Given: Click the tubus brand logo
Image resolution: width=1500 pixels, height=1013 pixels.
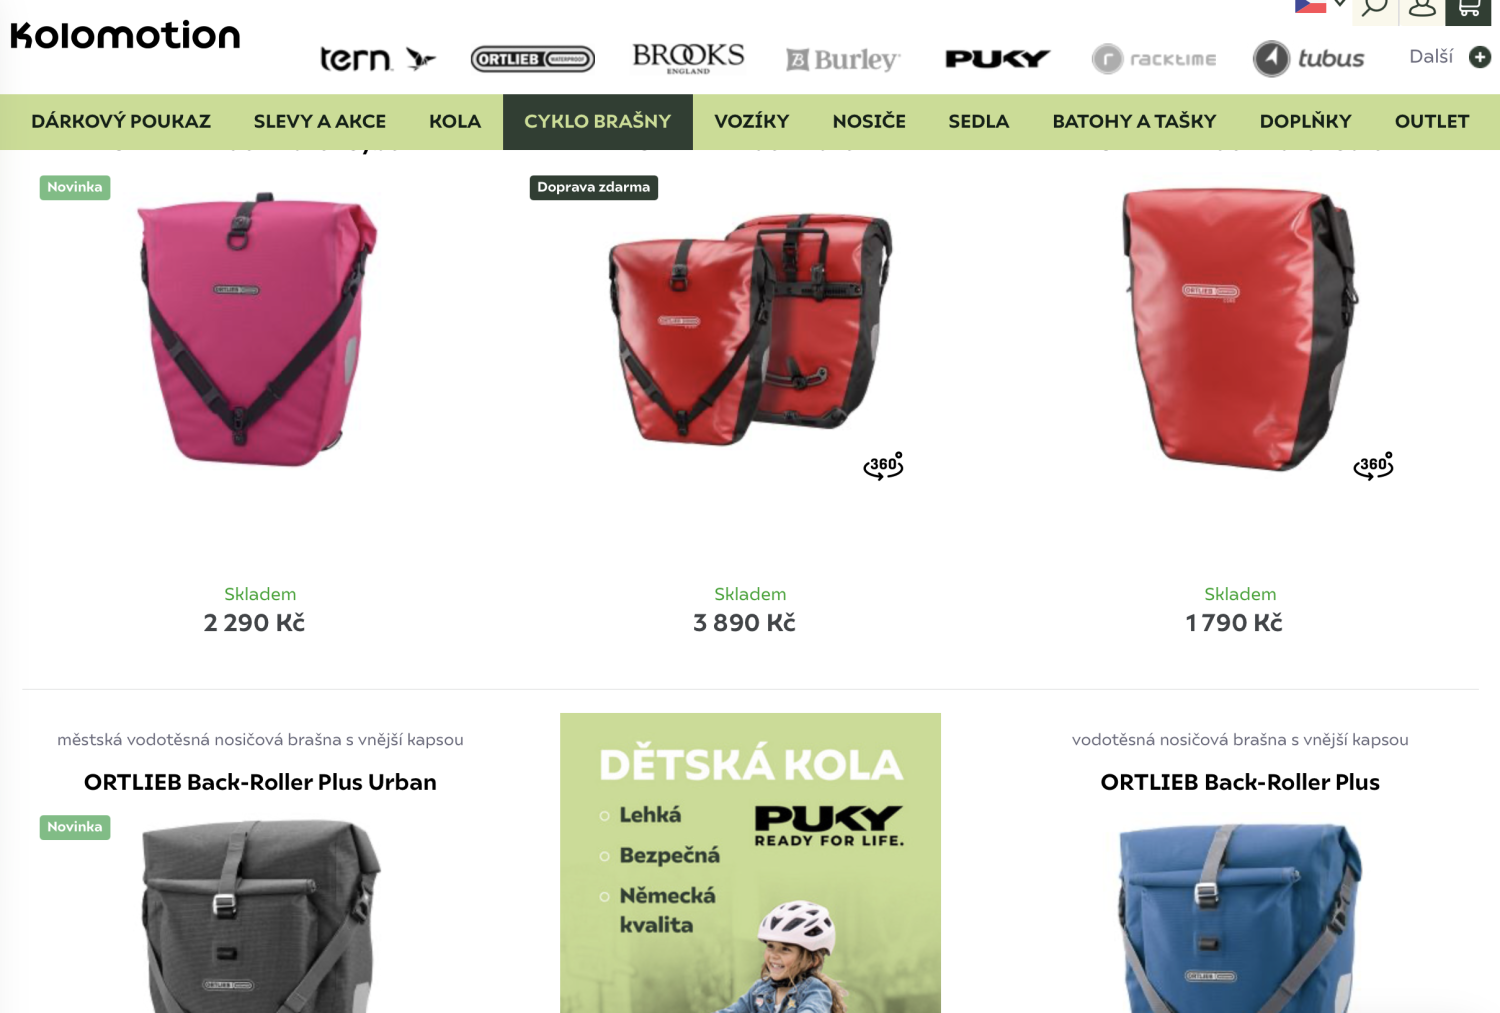Looking at the screenshot, I should 1309,59.
